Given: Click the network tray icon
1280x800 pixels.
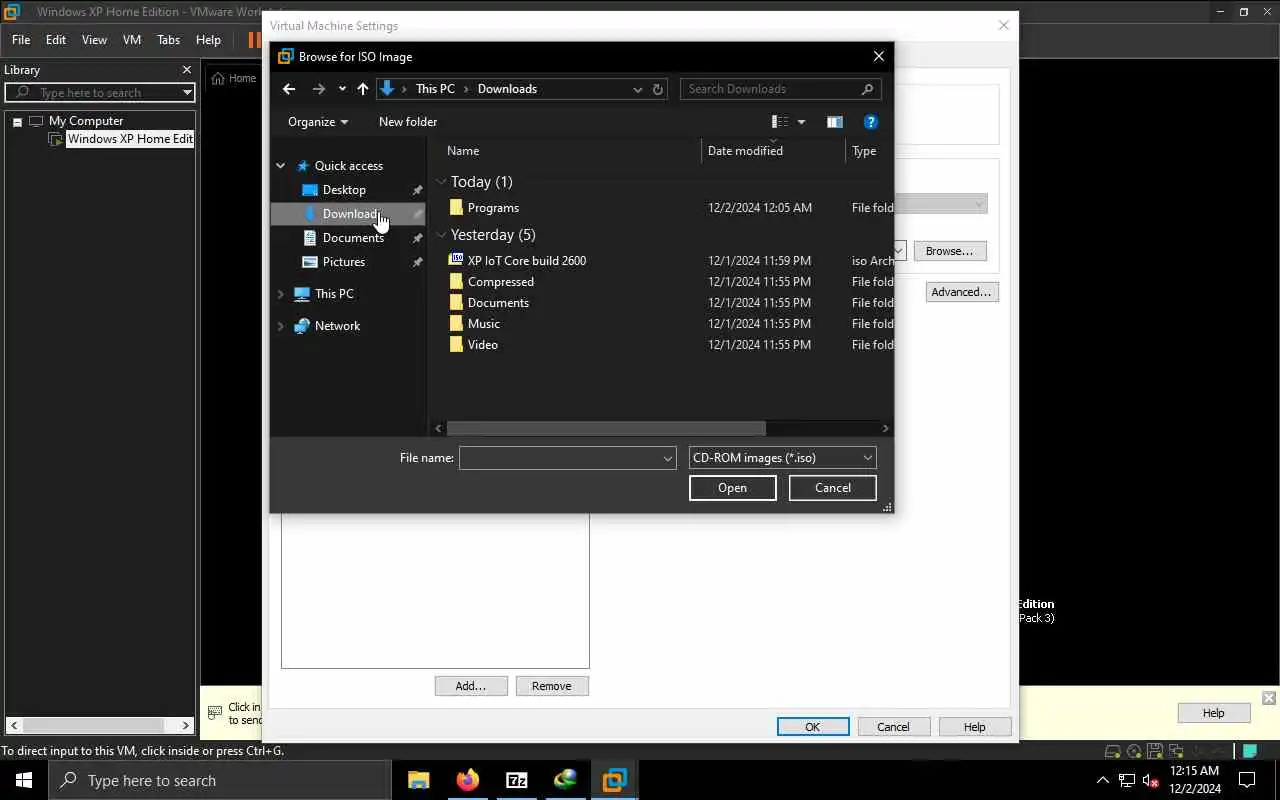Looking at the screenshot, I should tap(1127, 781).
